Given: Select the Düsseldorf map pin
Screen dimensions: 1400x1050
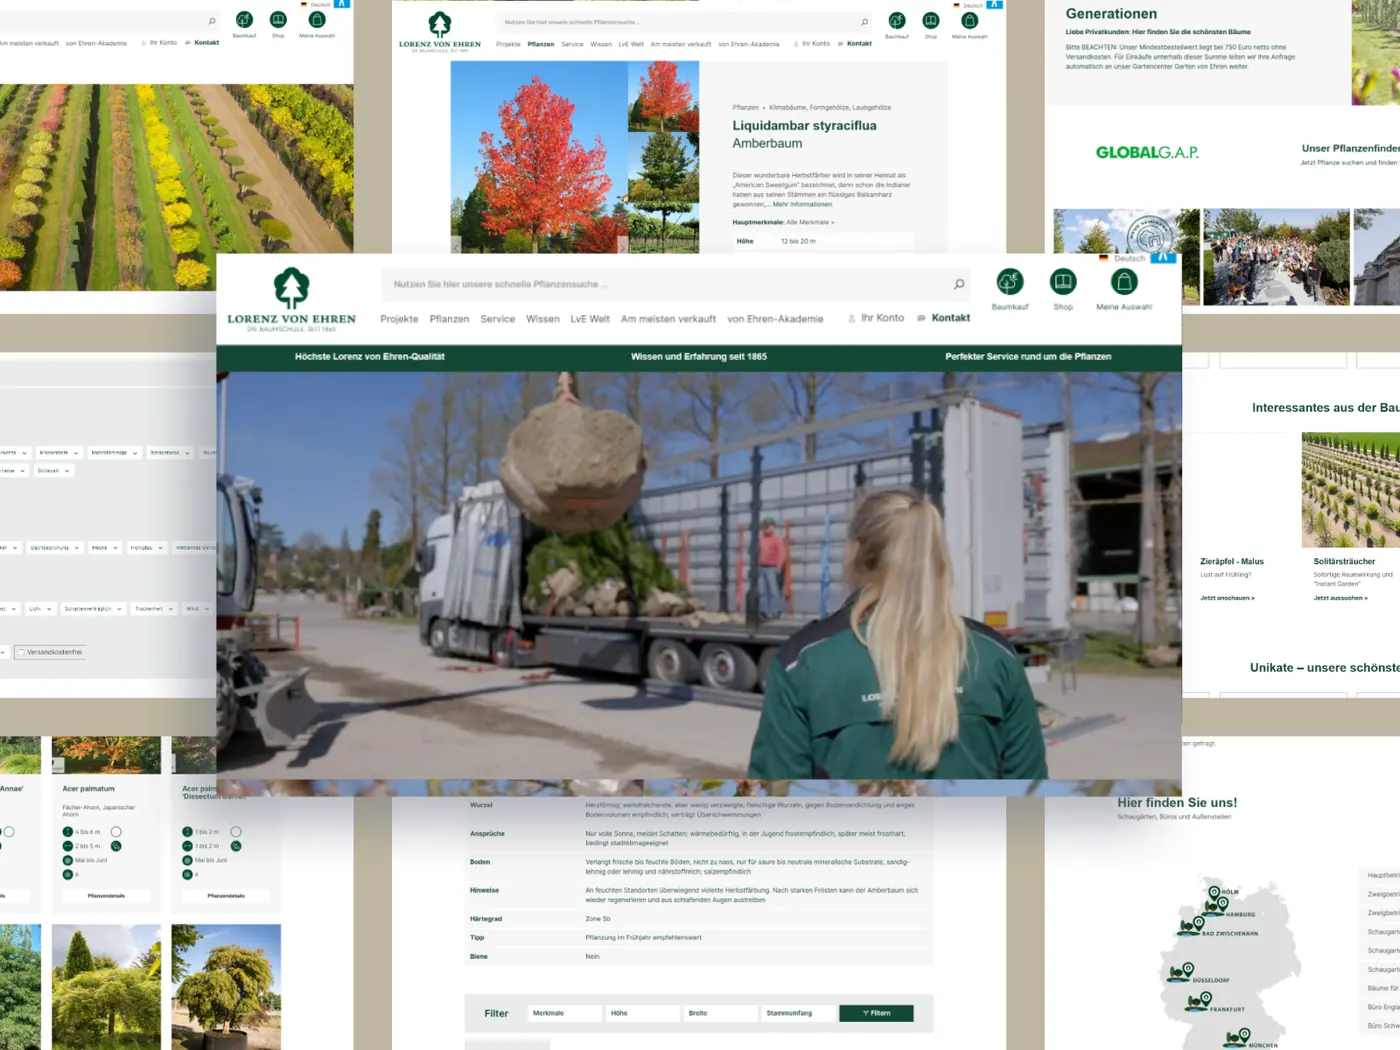Looking at the screenshot, I should click(1188, 969).
